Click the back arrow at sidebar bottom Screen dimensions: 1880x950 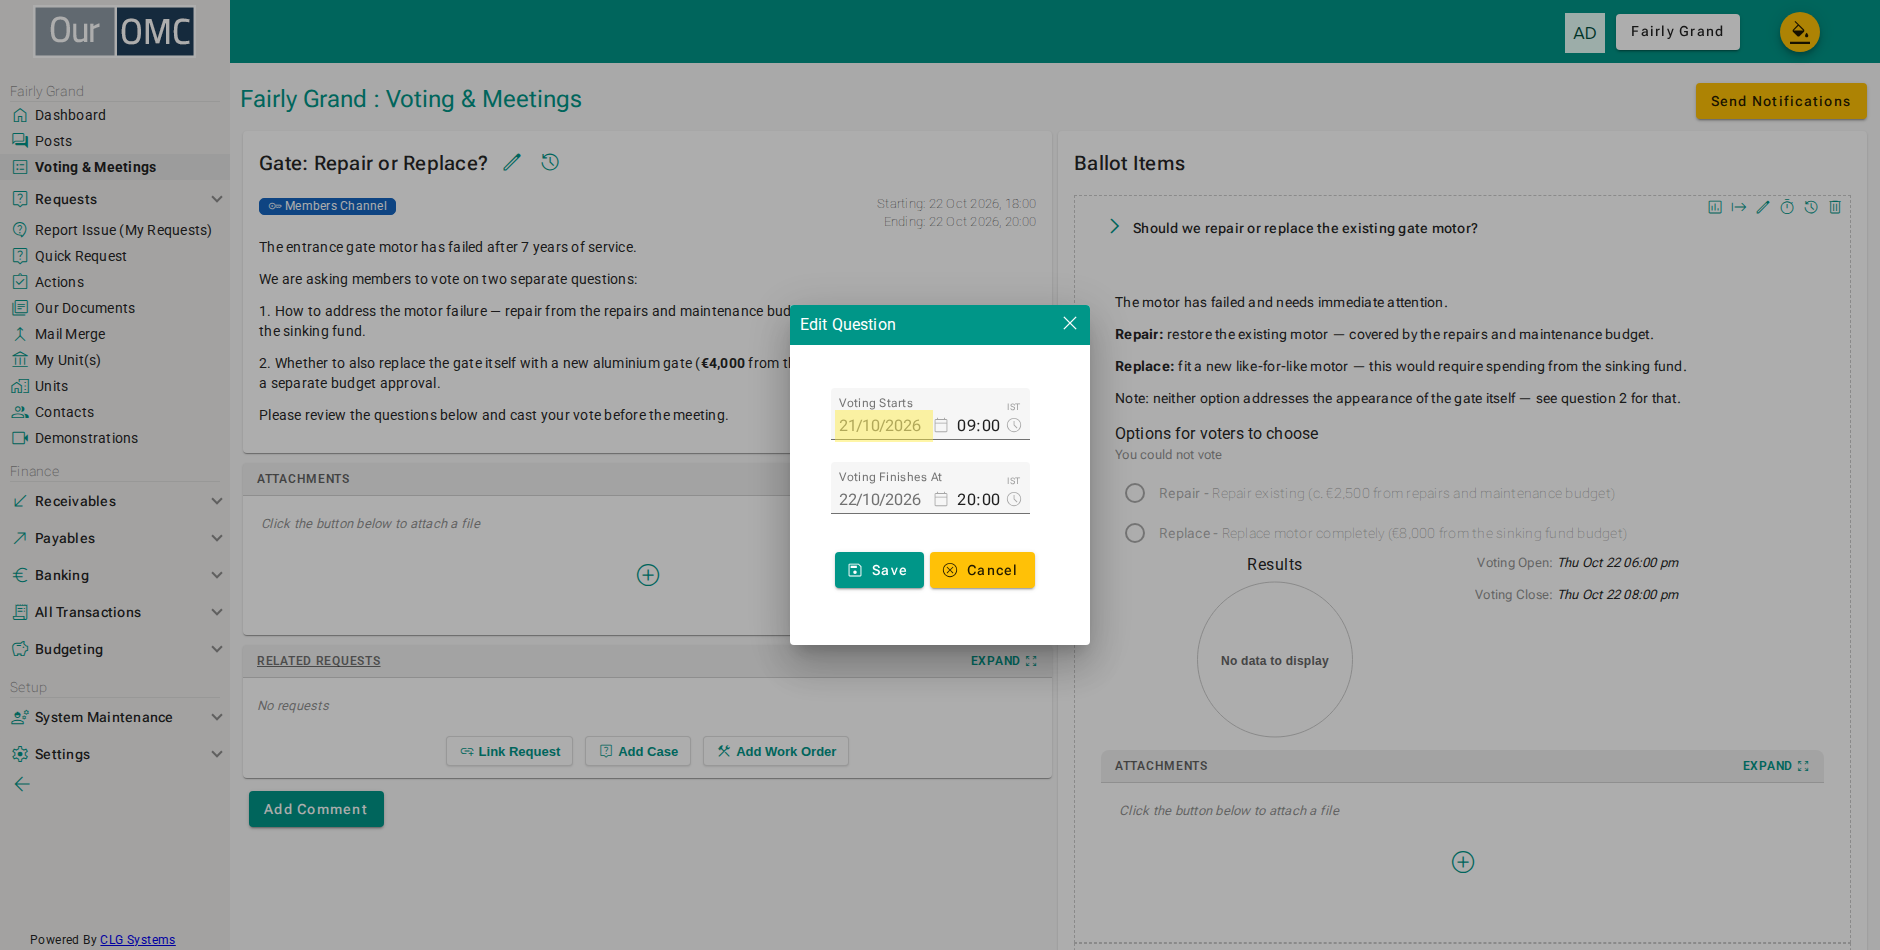pos(22,784)
